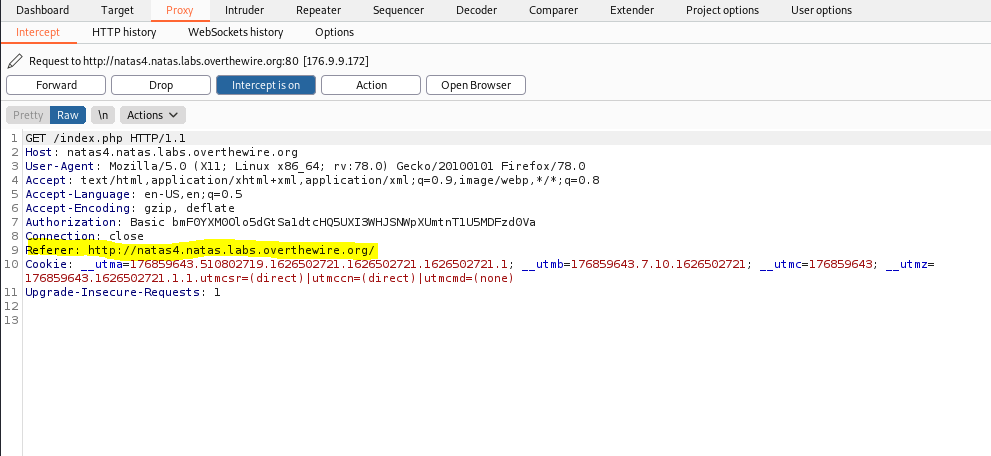
Task: Open the Decoder tab
Action: pos(476,10)
